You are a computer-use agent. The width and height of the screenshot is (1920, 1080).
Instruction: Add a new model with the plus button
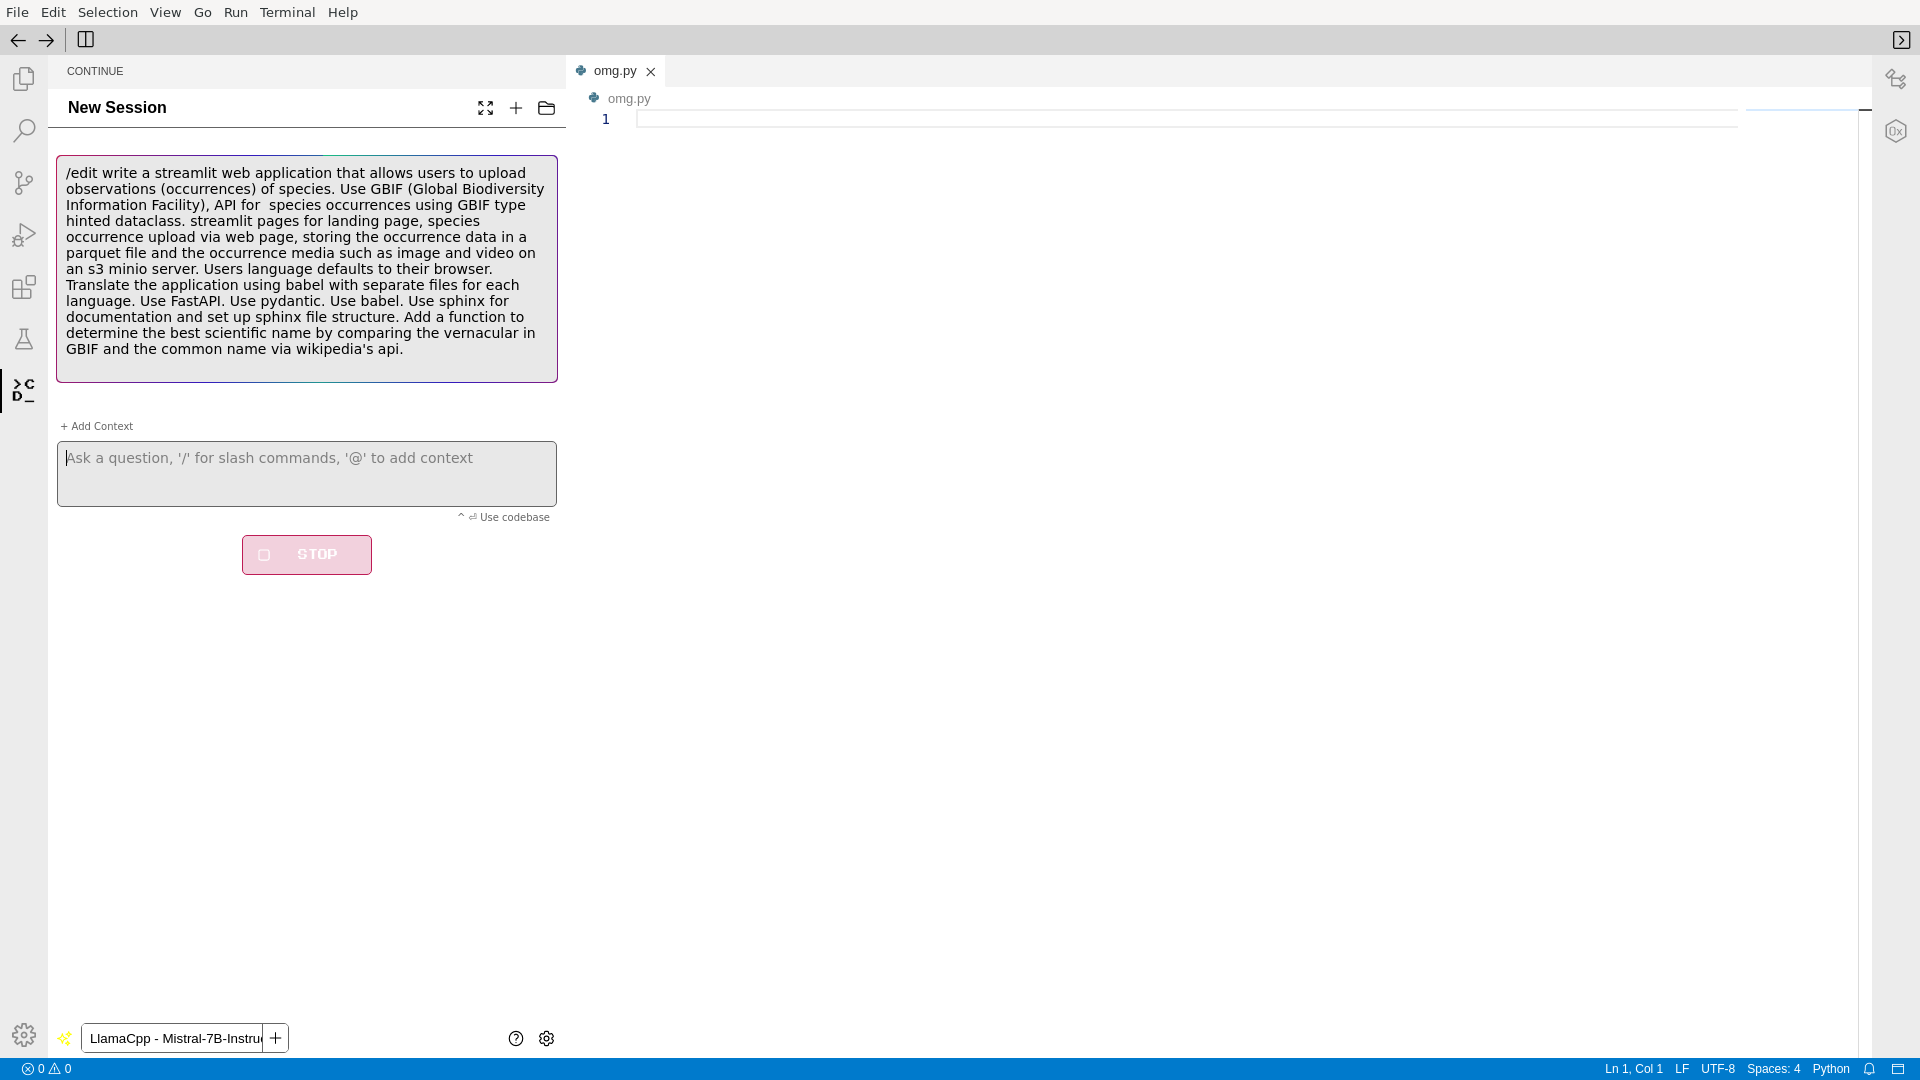coord(276,1038)
